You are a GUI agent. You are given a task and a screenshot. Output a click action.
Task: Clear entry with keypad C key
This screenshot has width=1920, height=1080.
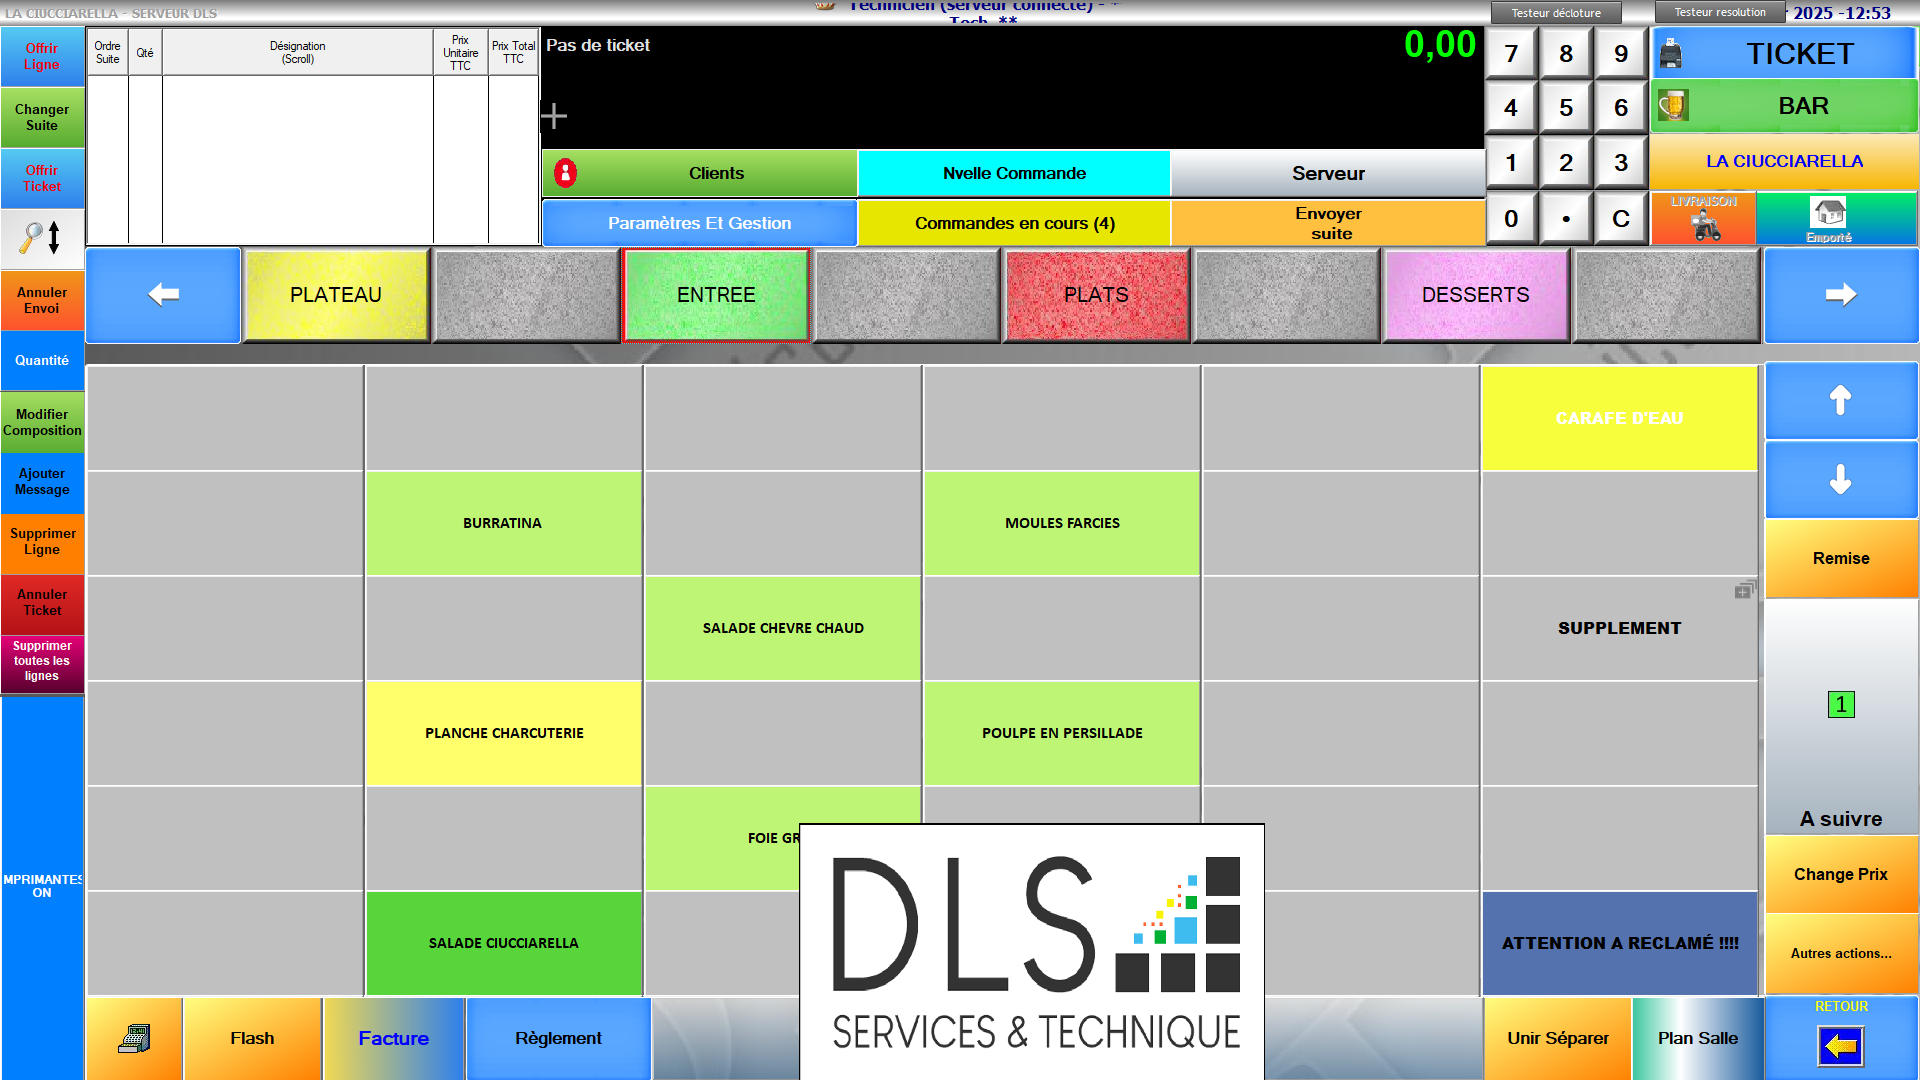pos(1621,219)
